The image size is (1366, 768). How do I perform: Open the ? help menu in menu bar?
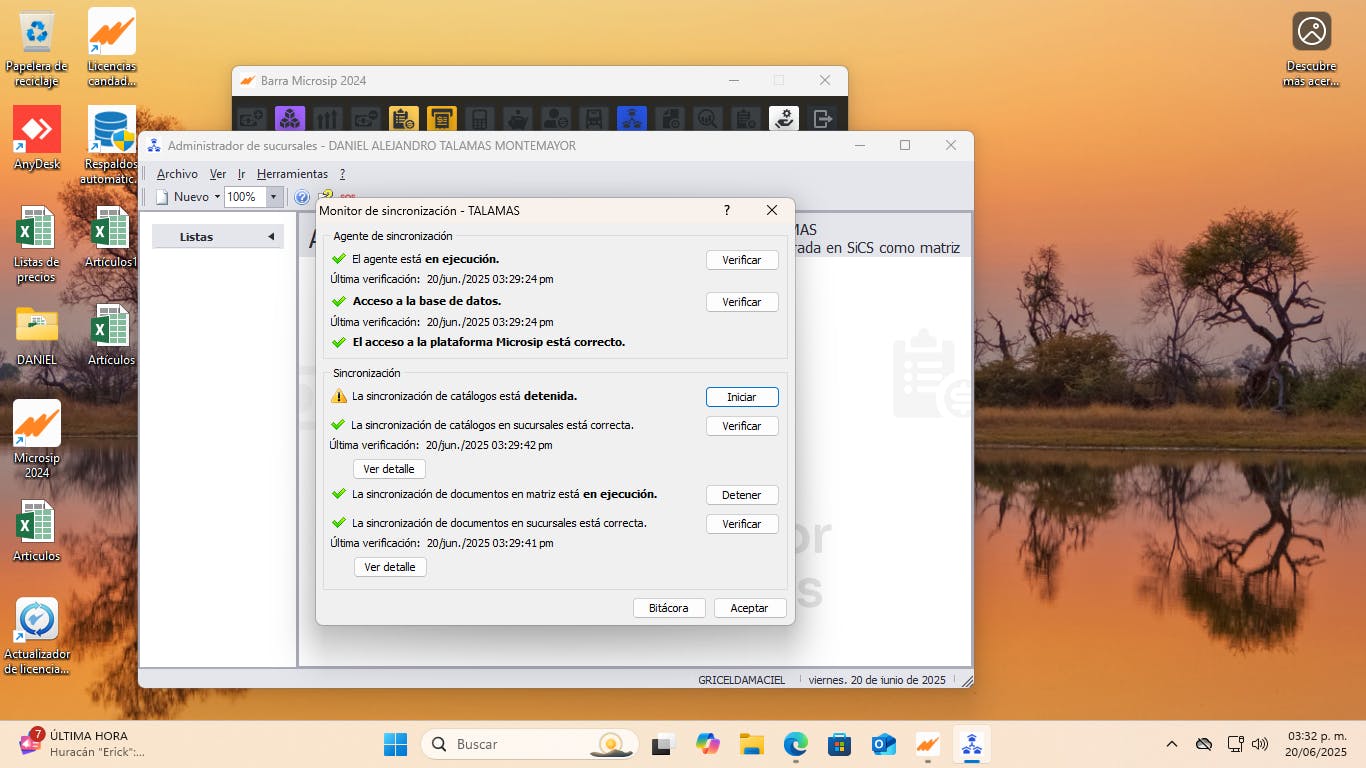pos(342,174)
